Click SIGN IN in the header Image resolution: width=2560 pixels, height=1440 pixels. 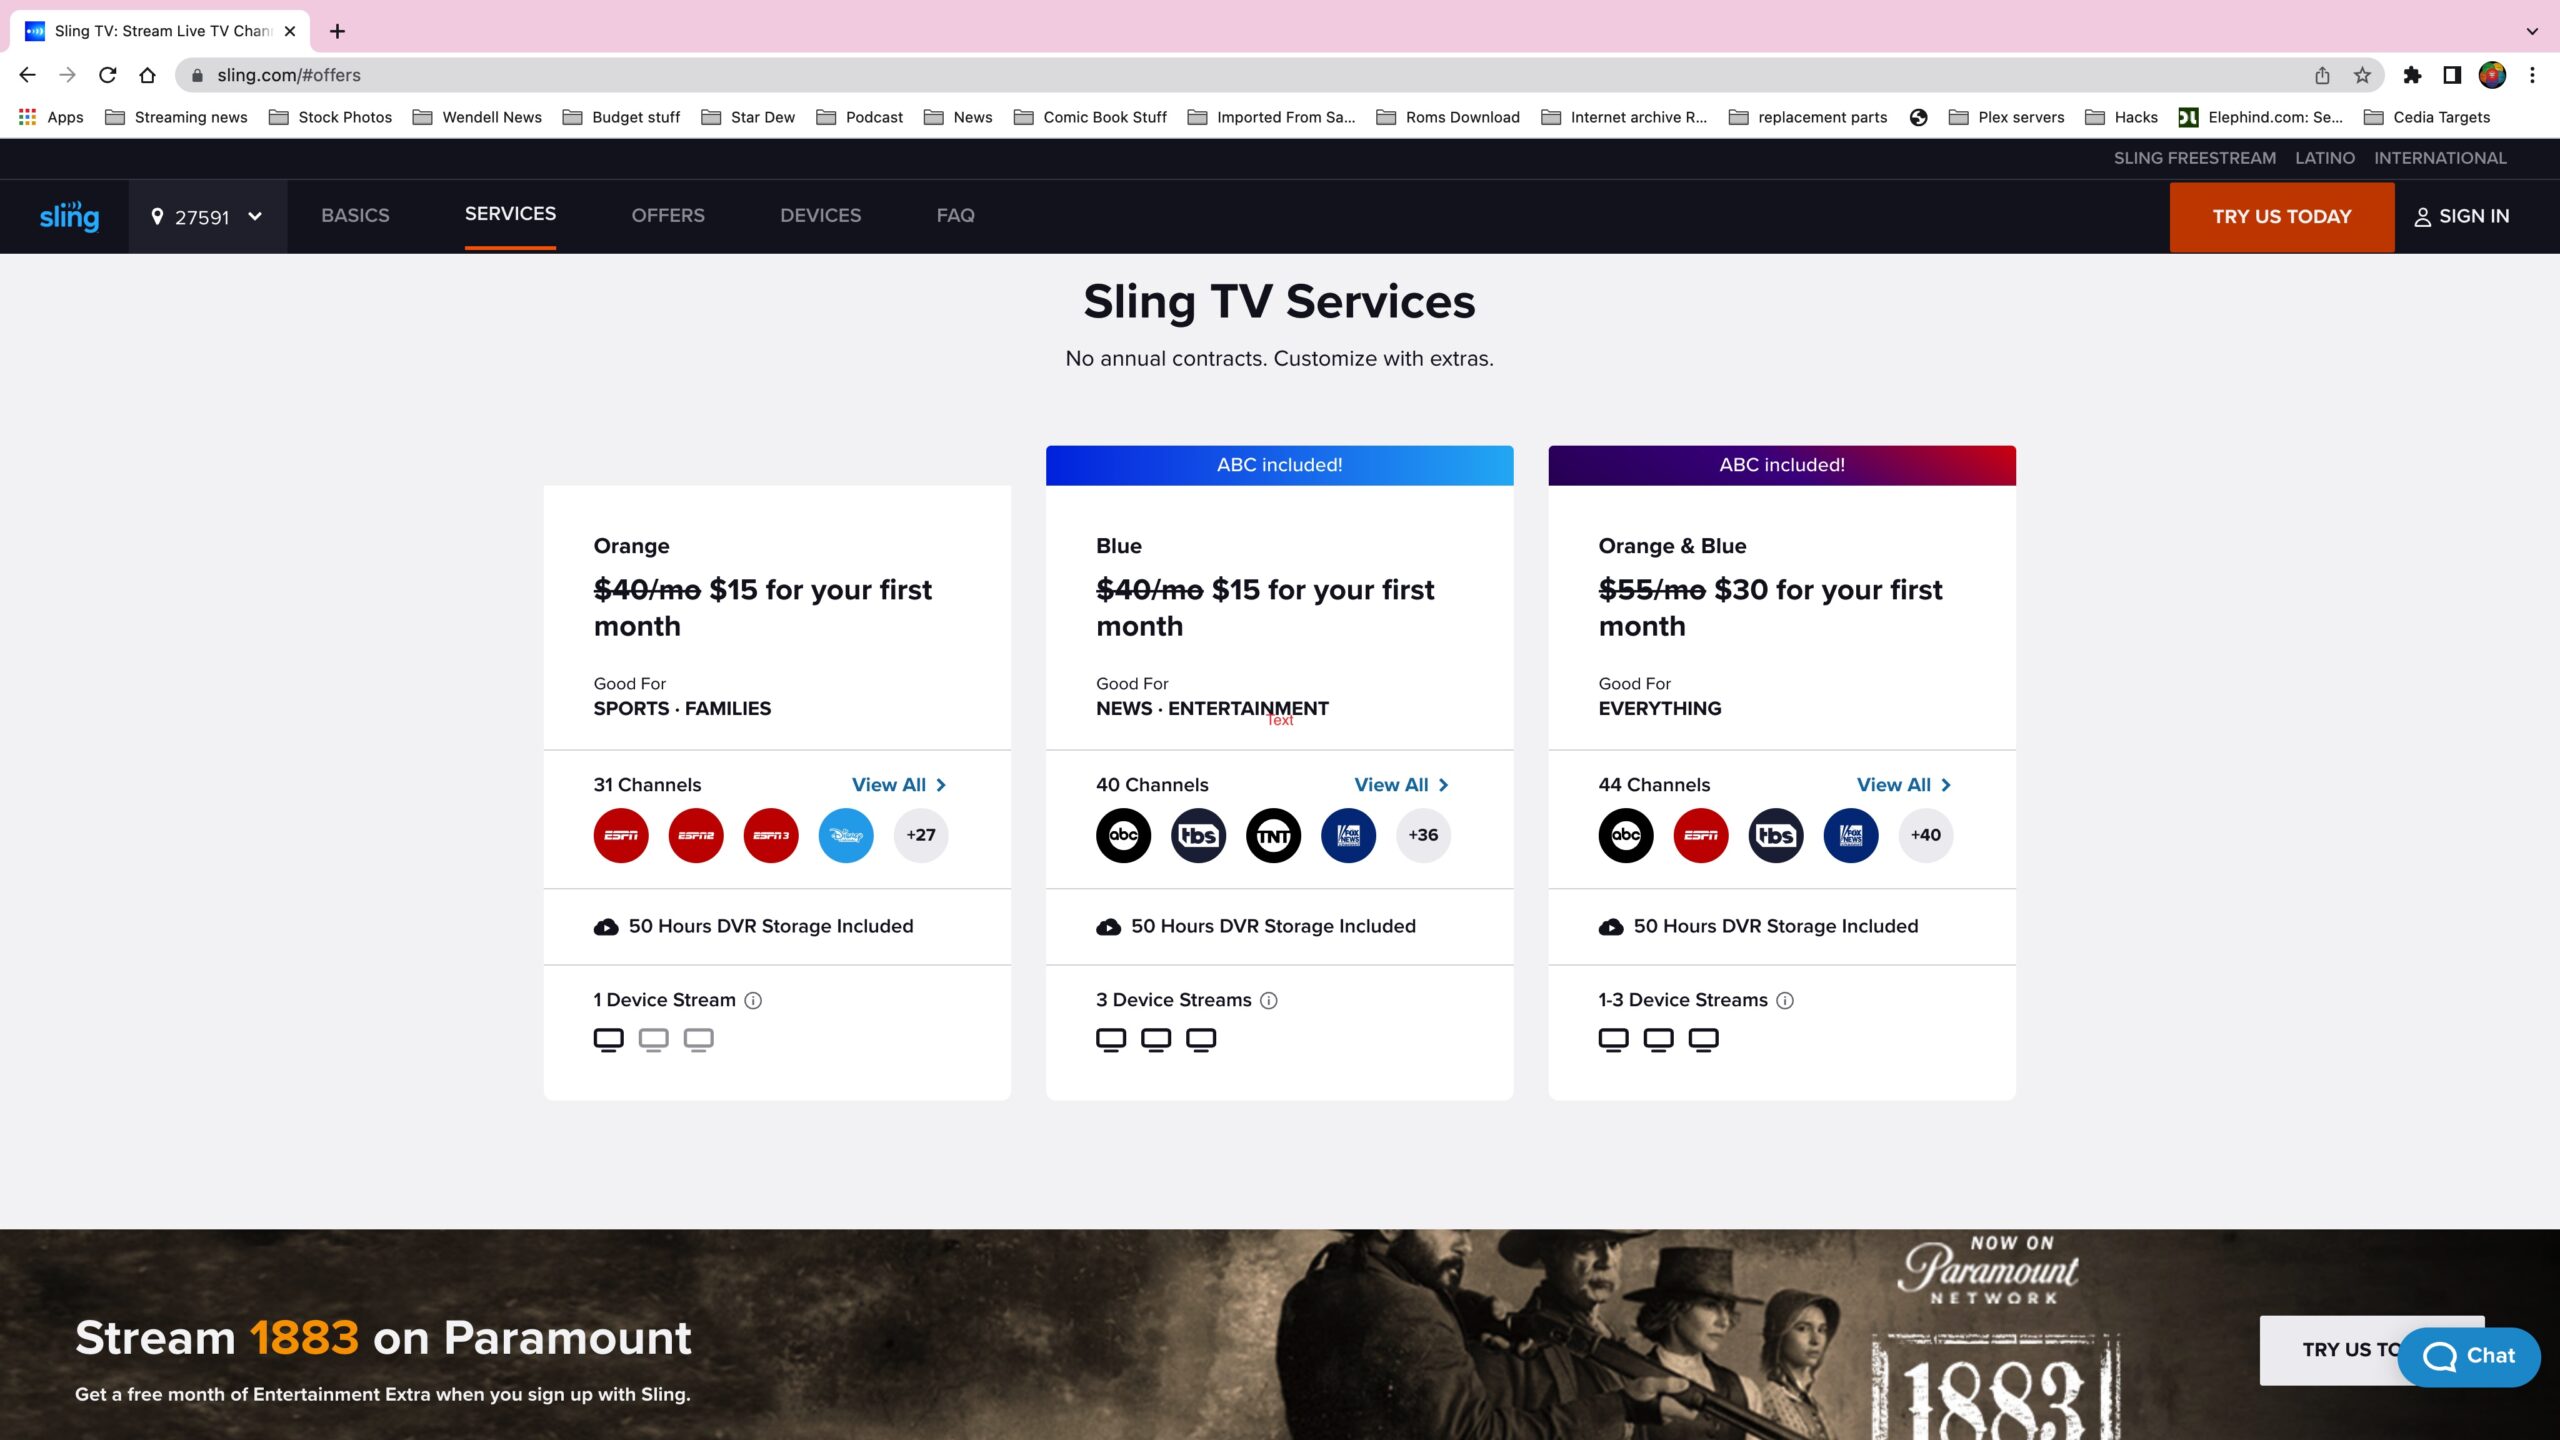tap(2462, 217)
